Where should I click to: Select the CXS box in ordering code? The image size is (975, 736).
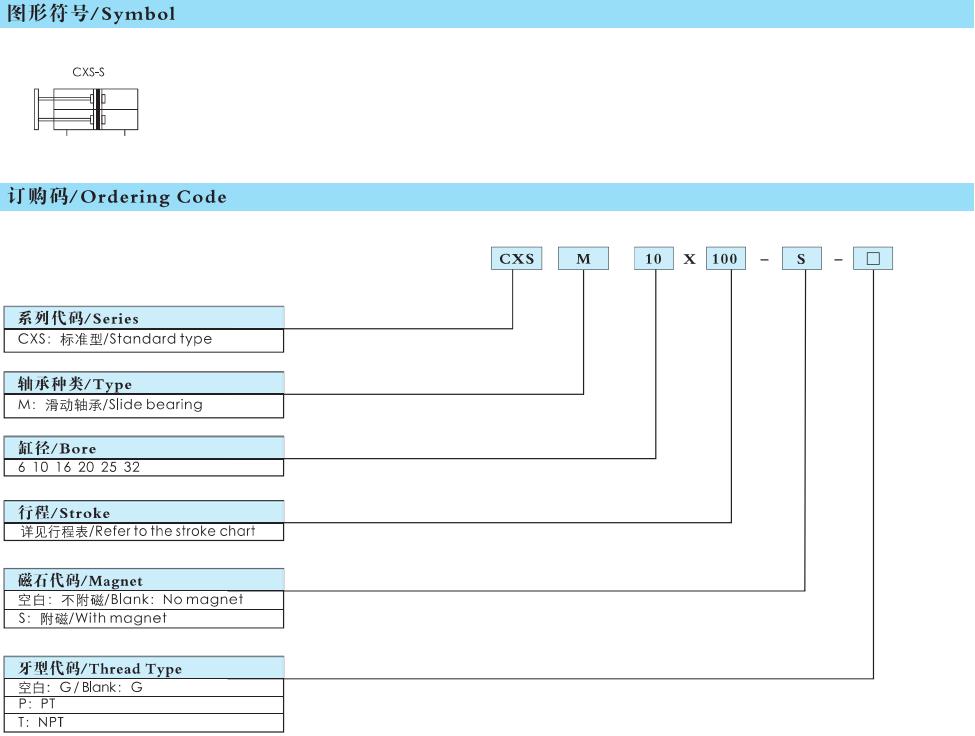coord(516,259)
